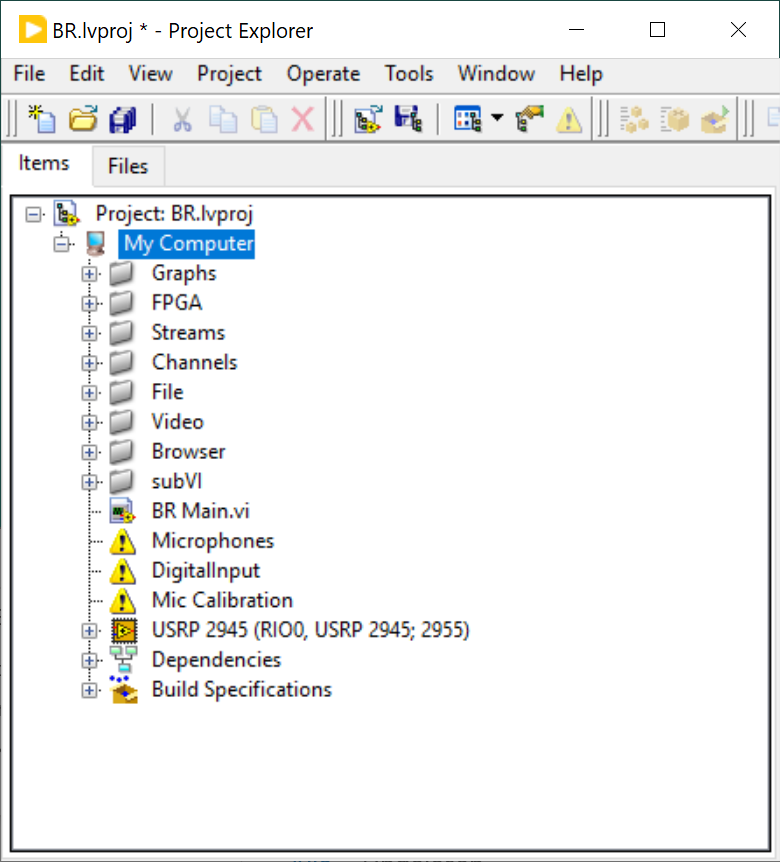This screenshot has height=862, width=780.
Task: Click the New Project toolbar icon
Action: pyautogui.click(x=42, y=120)
